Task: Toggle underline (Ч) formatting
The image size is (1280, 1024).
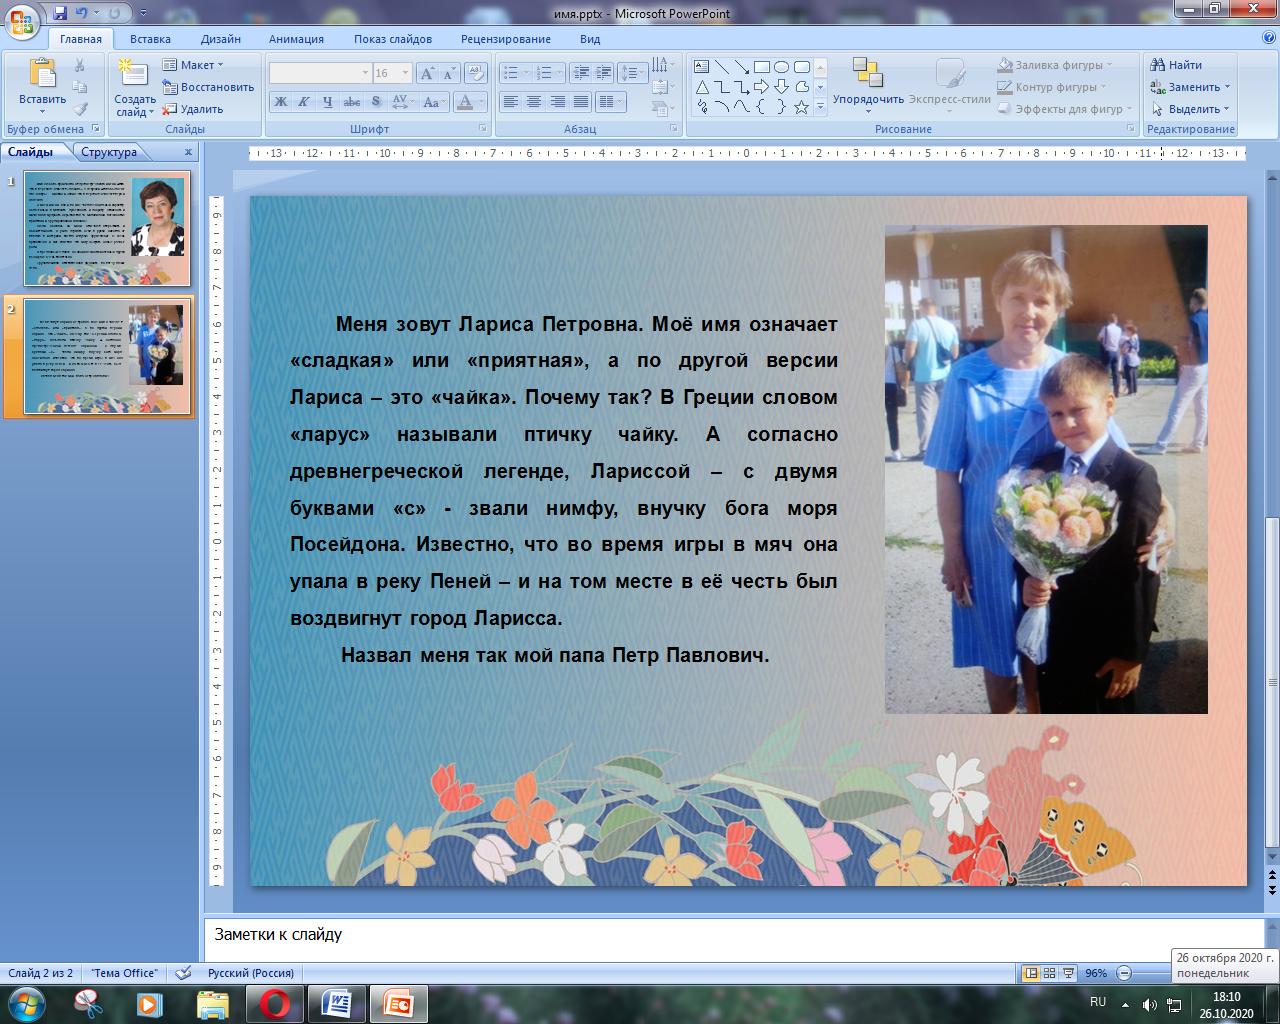Action: point(327,102)
